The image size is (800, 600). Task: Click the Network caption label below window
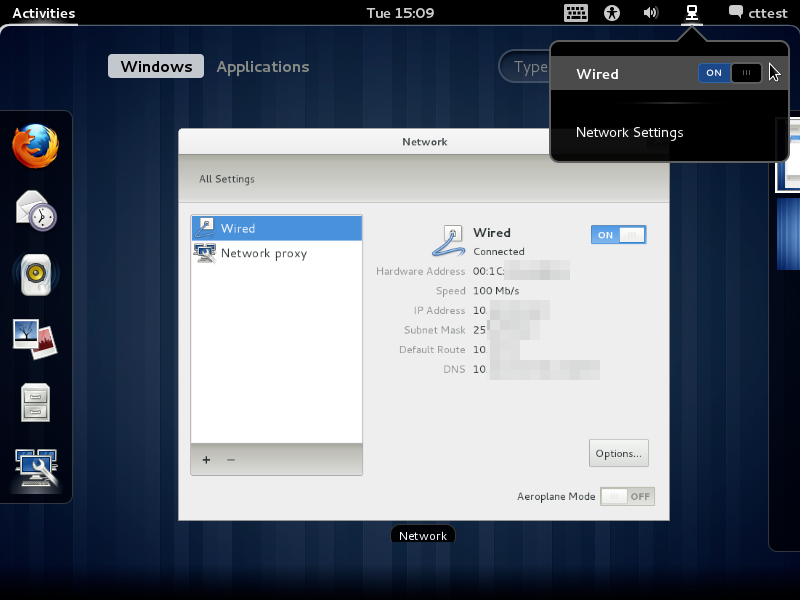[423, 535]
